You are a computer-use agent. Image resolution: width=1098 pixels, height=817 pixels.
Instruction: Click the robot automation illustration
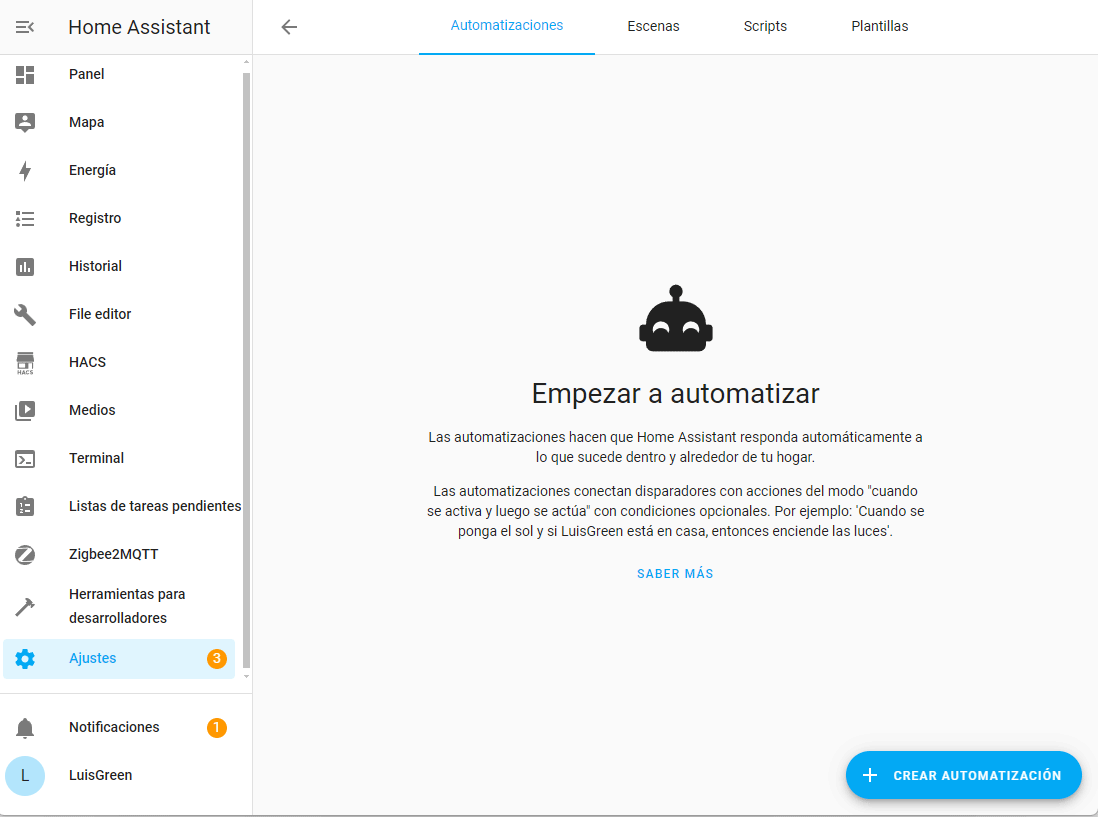(676, 319)
